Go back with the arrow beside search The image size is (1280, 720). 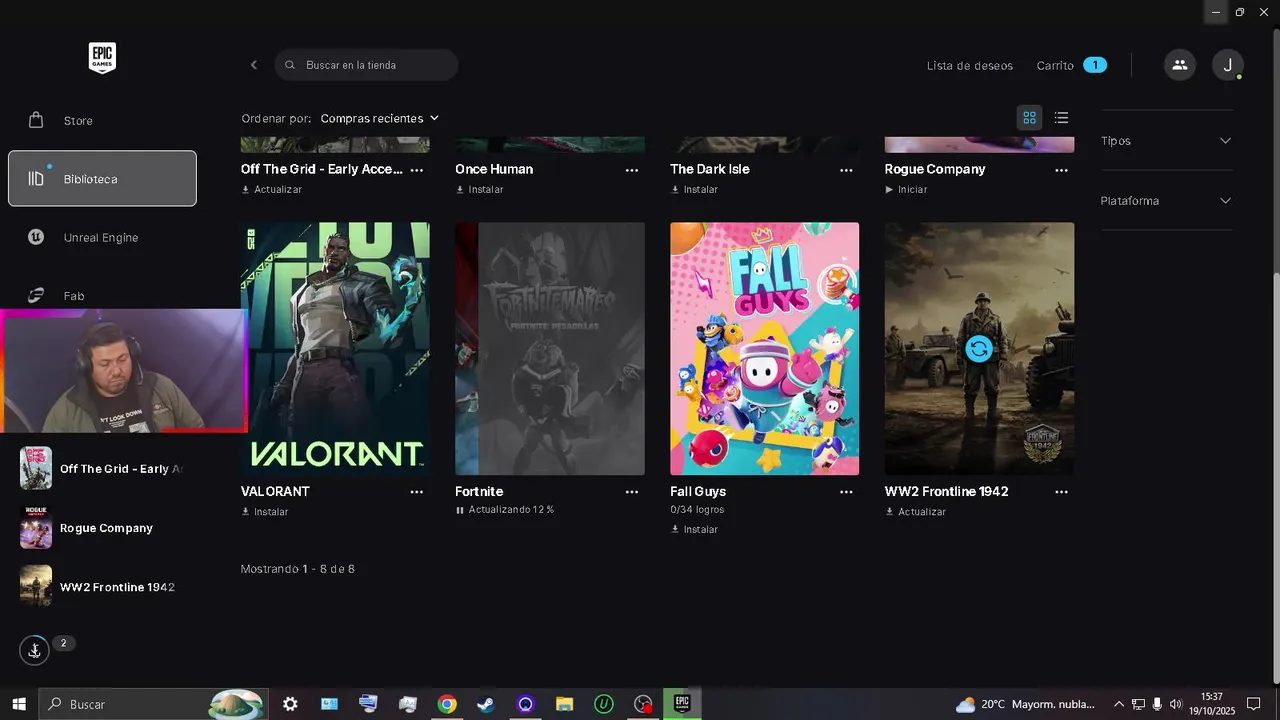(254, 65)
